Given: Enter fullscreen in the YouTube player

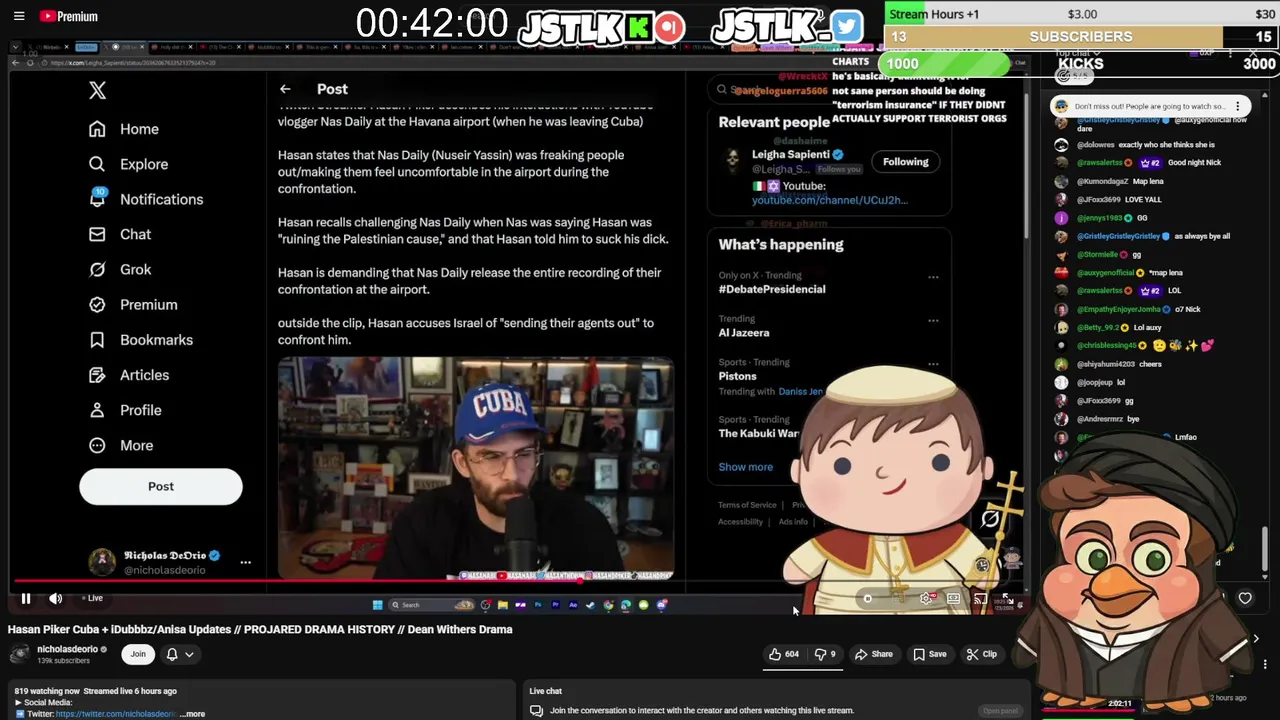Looking at the screenshot, I should click(x=1007, y=599).
